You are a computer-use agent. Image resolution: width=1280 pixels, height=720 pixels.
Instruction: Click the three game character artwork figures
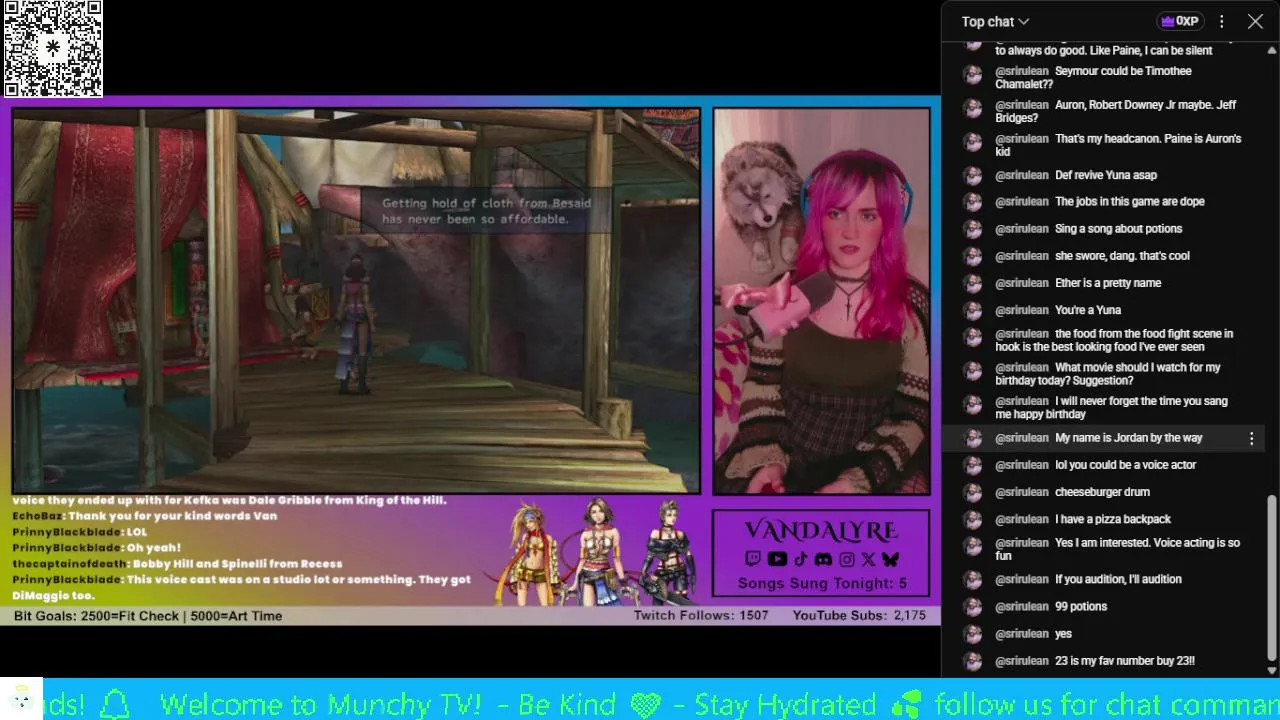597,553
